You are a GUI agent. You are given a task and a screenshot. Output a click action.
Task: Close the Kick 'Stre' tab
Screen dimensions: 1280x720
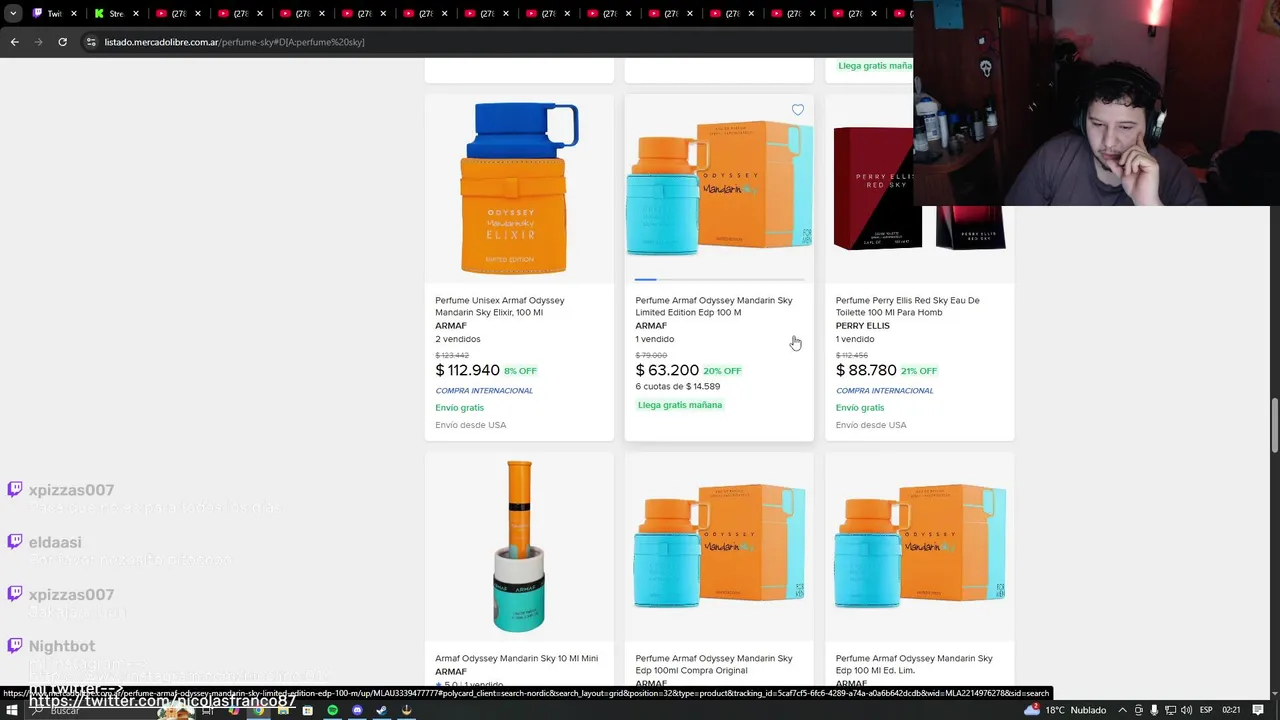[135, 14]
